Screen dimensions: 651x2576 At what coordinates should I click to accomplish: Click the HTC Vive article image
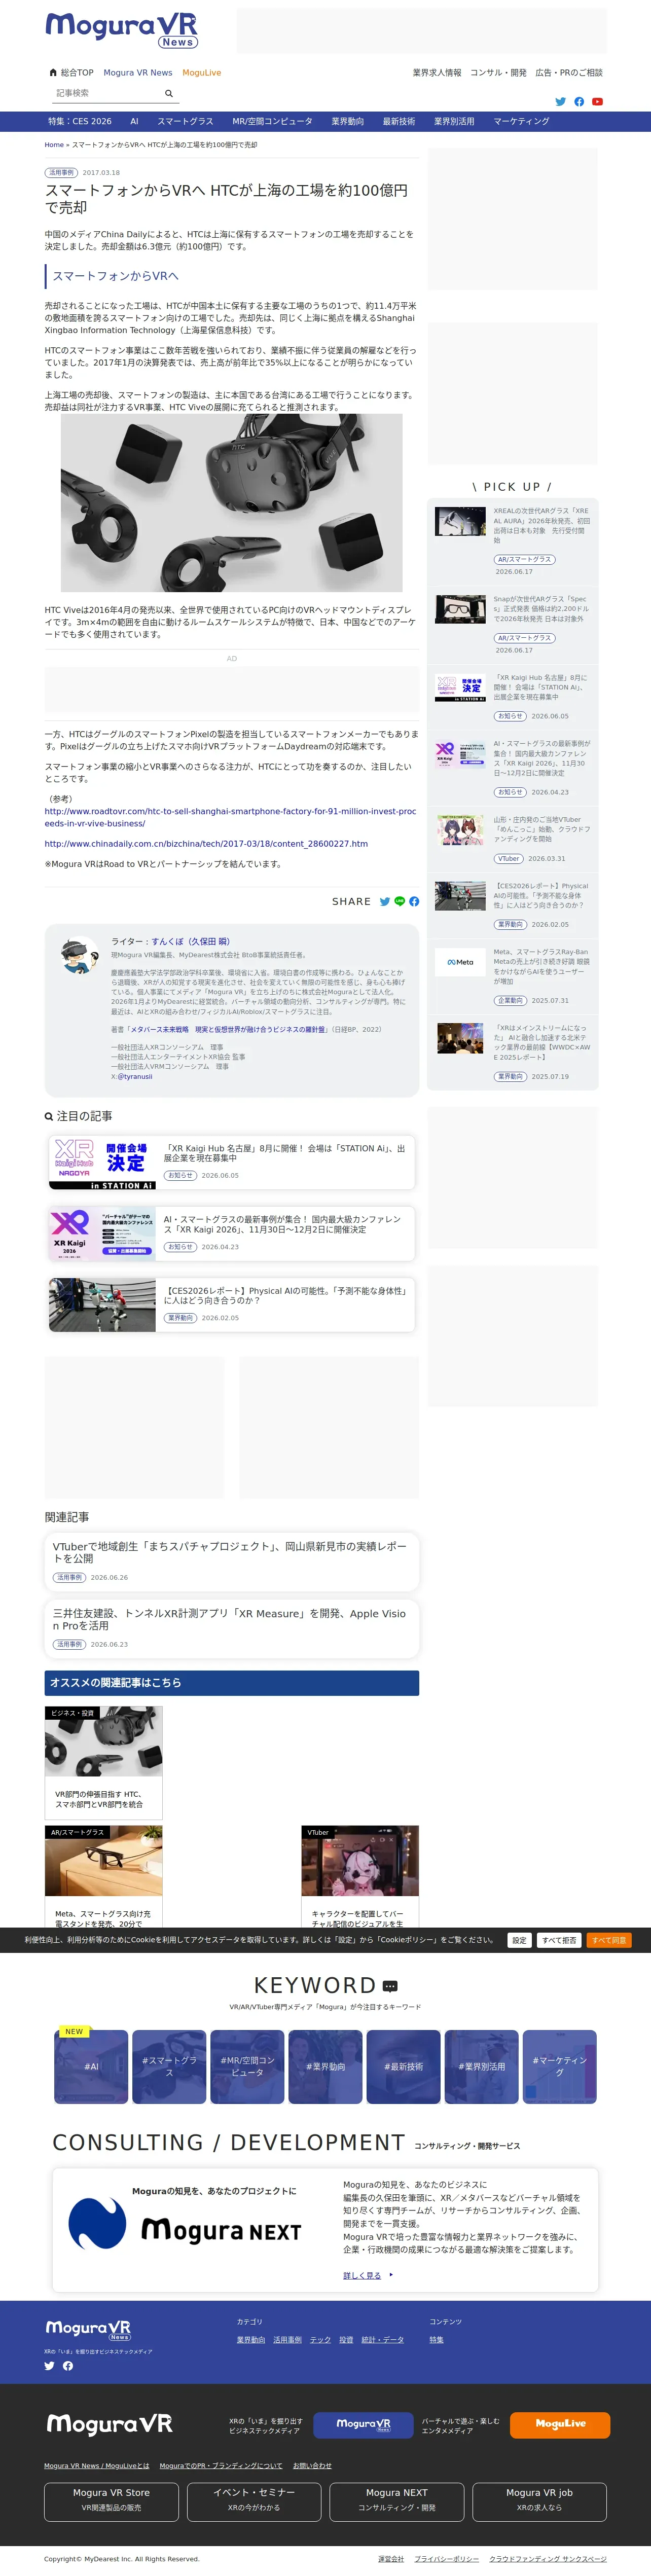tap(232, 503)
